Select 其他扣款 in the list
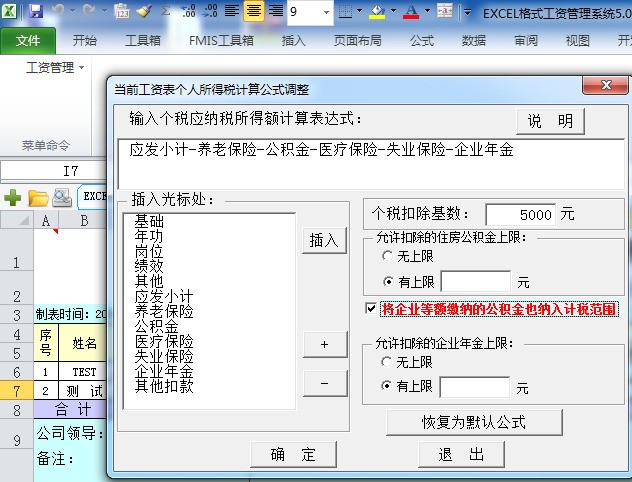This screenshot has width=632, height=482. (x=164, y=386)
